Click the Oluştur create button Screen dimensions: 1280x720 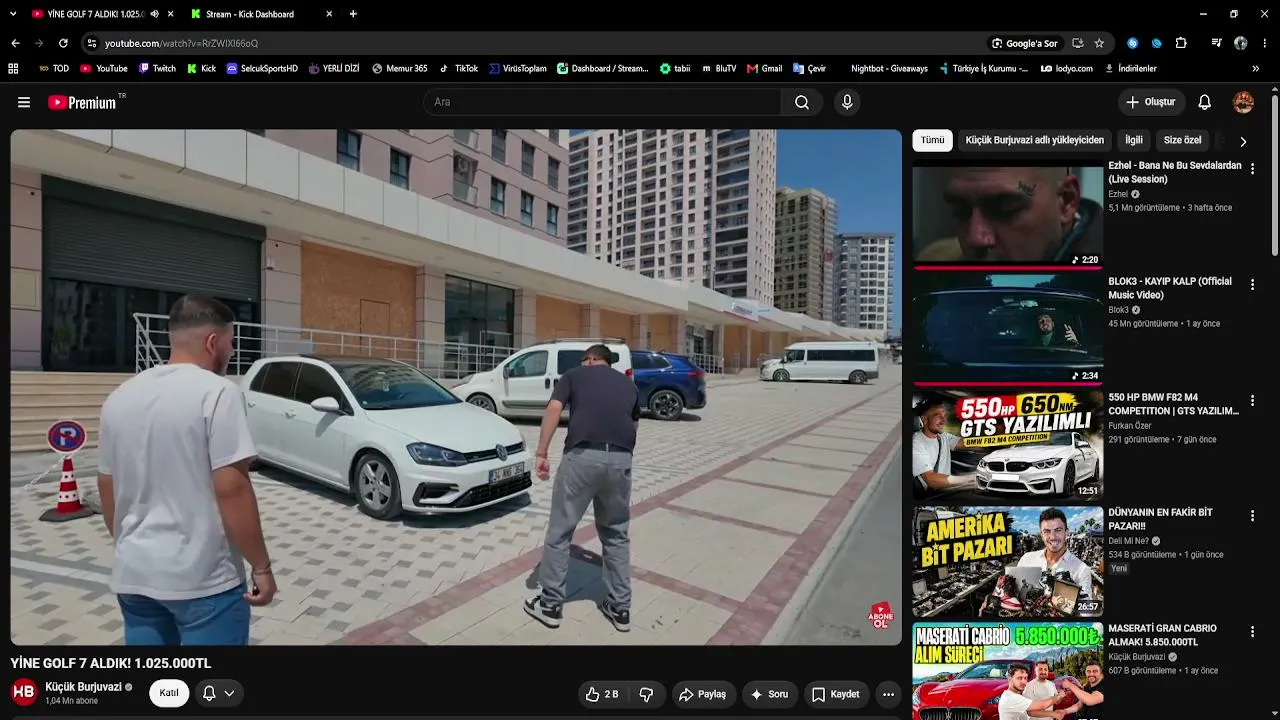click(x=1151, y=102)
